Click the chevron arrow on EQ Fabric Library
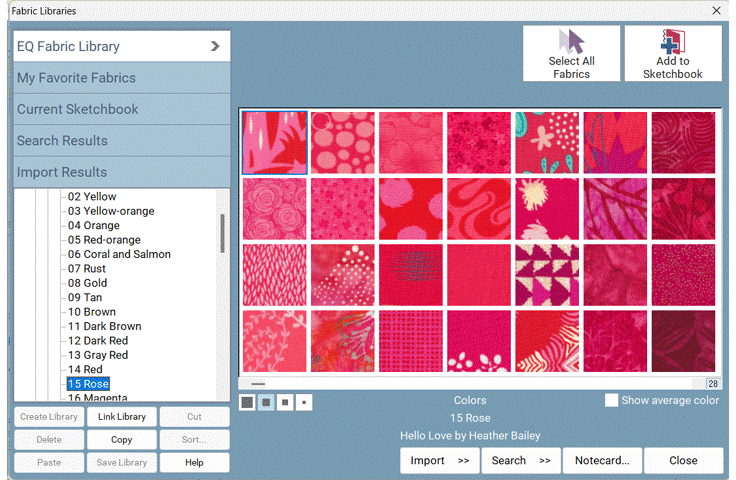The width and height of the screenshot is (736, 480). (215, 46)
